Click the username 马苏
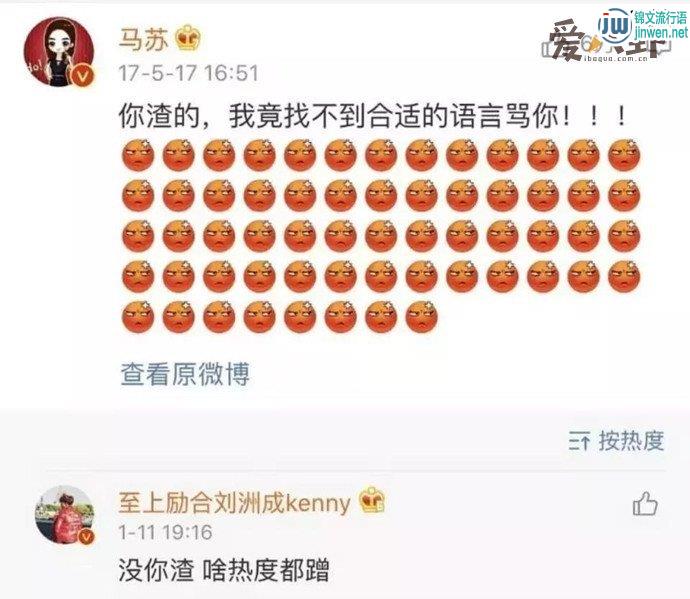The height and width of the screenshot is (599, 690). tap(143, 39)
